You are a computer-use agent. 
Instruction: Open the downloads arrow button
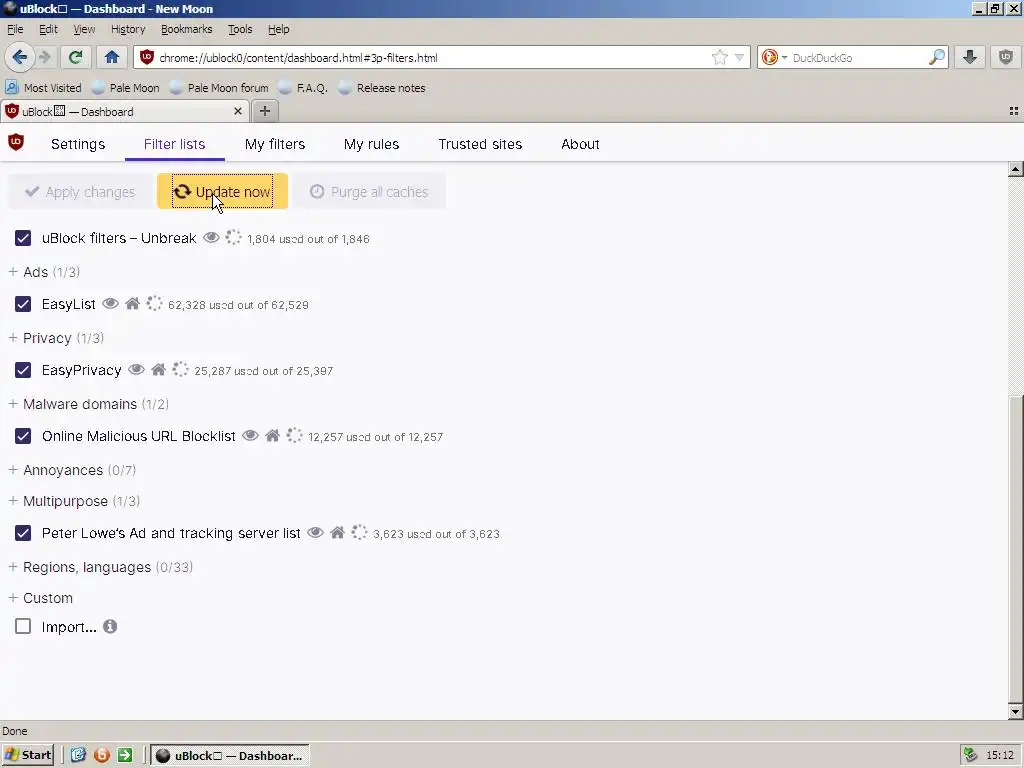click(970, 57)
